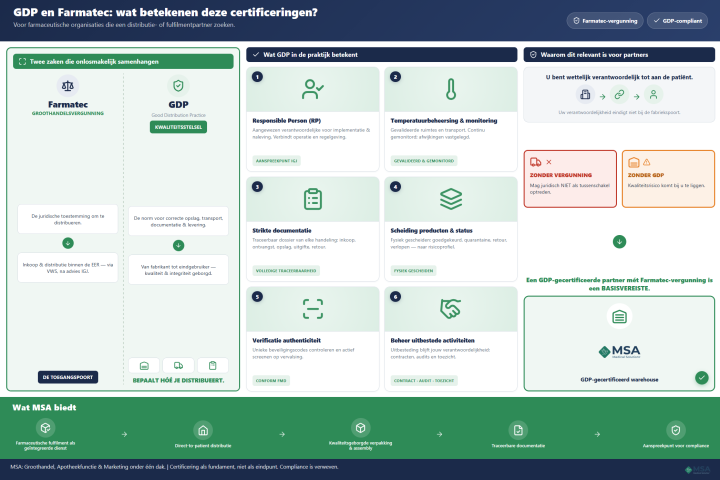
Task: Click the Verificatie authenticiteit title
Action: [x=287, y=340]
